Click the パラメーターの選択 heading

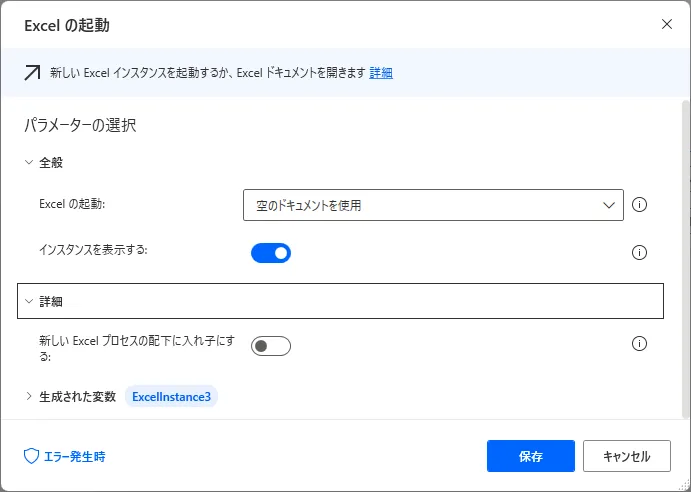(80, 126)
